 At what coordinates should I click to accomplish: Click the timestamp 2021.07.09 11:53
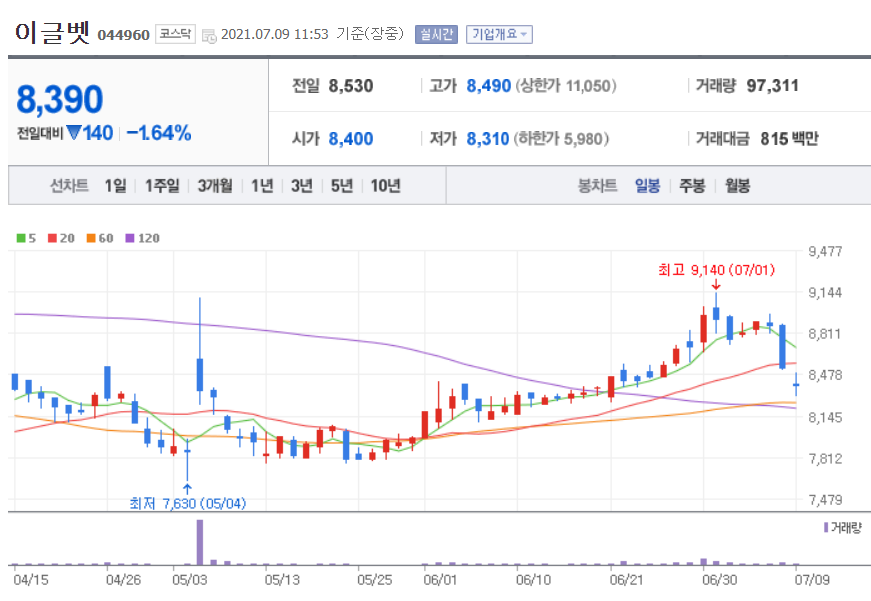274,34
